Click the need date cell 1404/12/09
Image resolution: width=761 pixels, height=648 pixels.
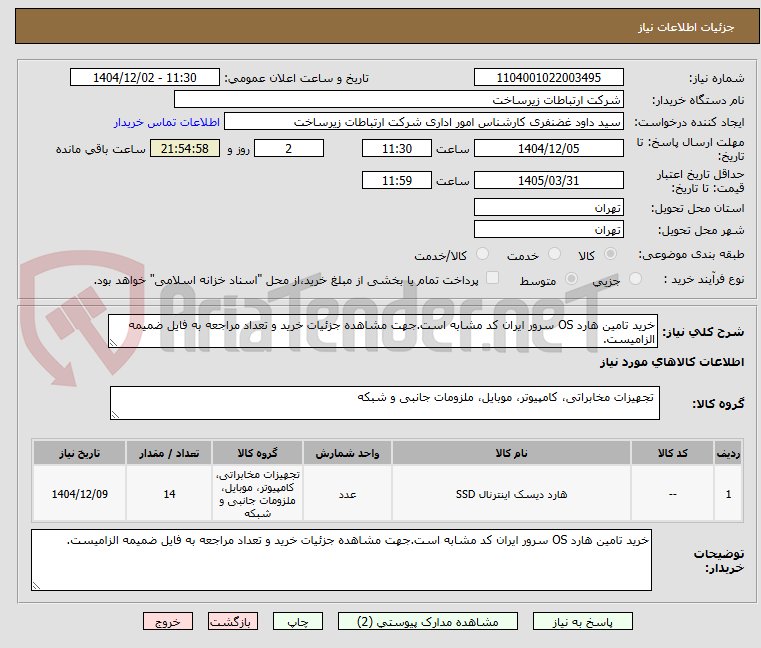click(80, 494)
